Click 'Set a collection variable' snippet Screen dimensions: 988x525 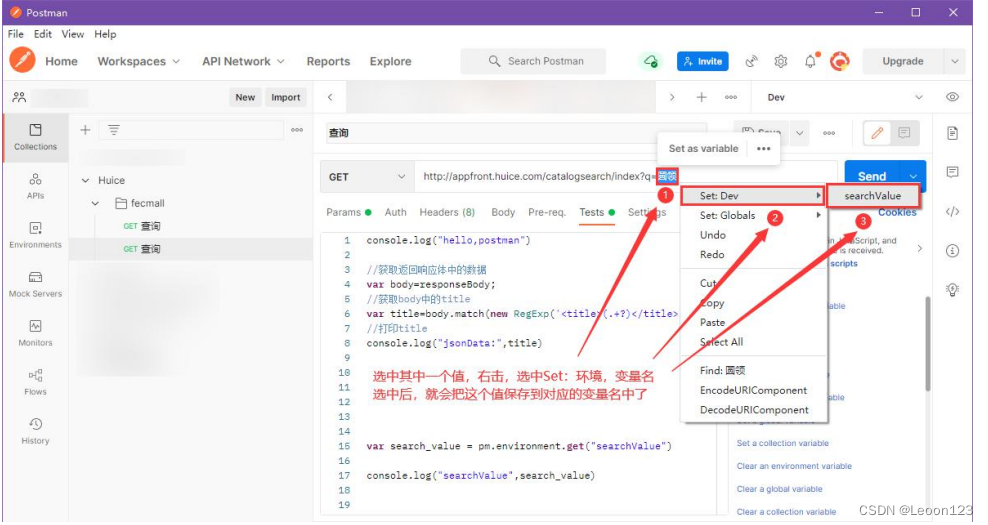tap(783, 443)
